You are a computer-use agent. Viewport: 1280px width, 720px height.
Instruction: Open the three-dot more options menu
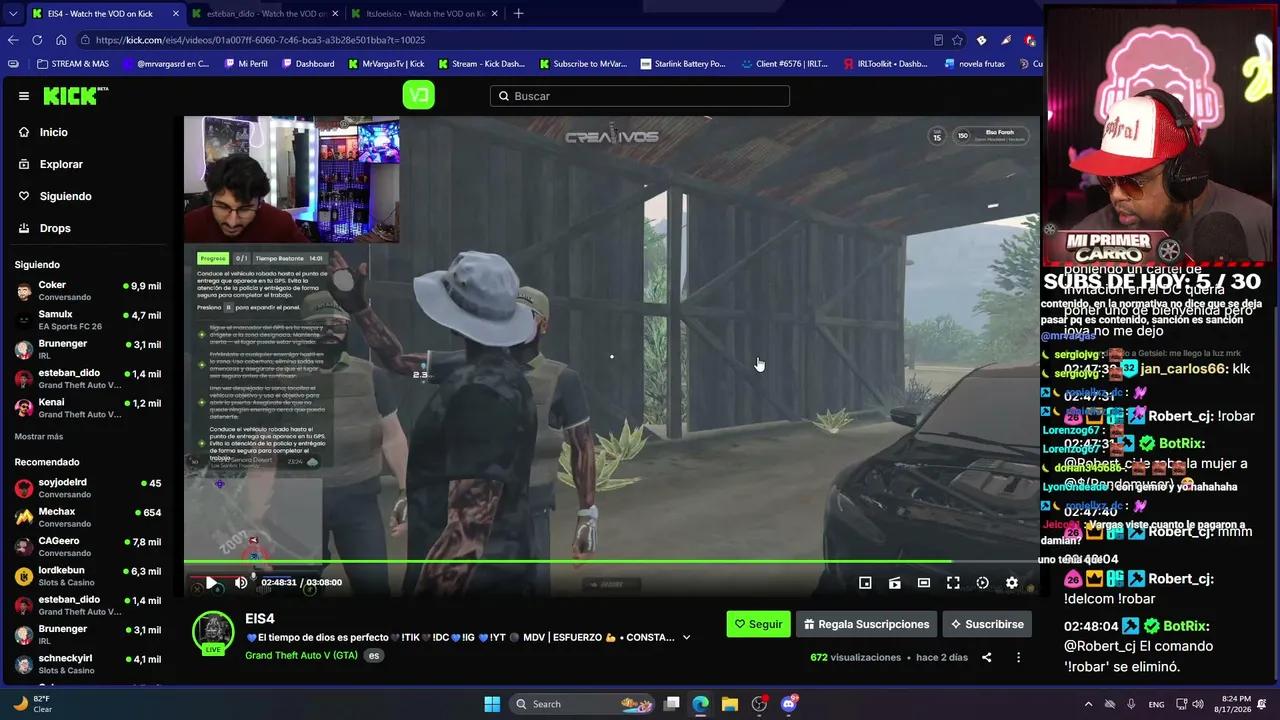[1018, 657]
